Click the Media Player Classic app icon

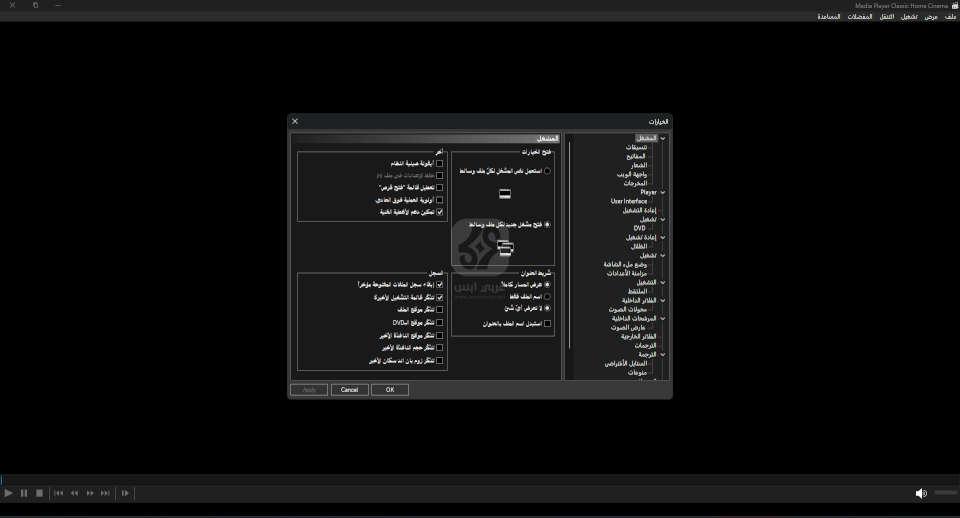[x=954, y=6]
